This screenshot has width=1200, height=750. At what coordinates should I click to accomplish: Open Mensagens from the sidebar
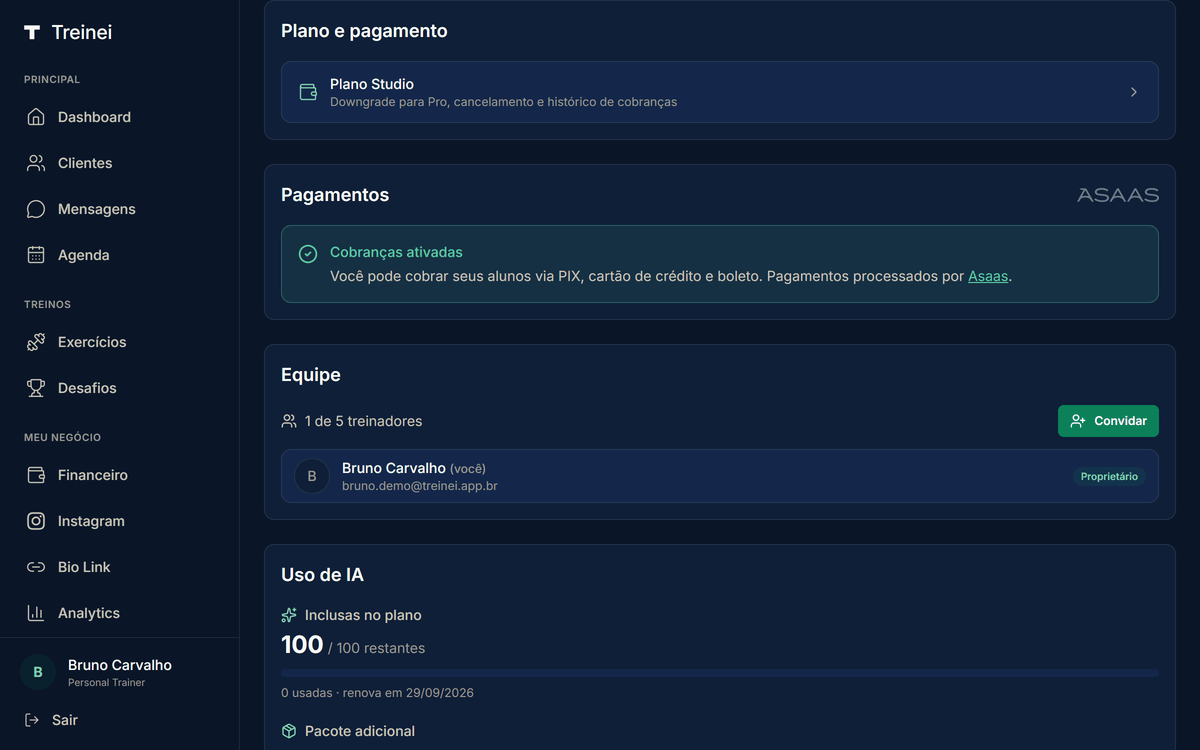tap(120, 209)
